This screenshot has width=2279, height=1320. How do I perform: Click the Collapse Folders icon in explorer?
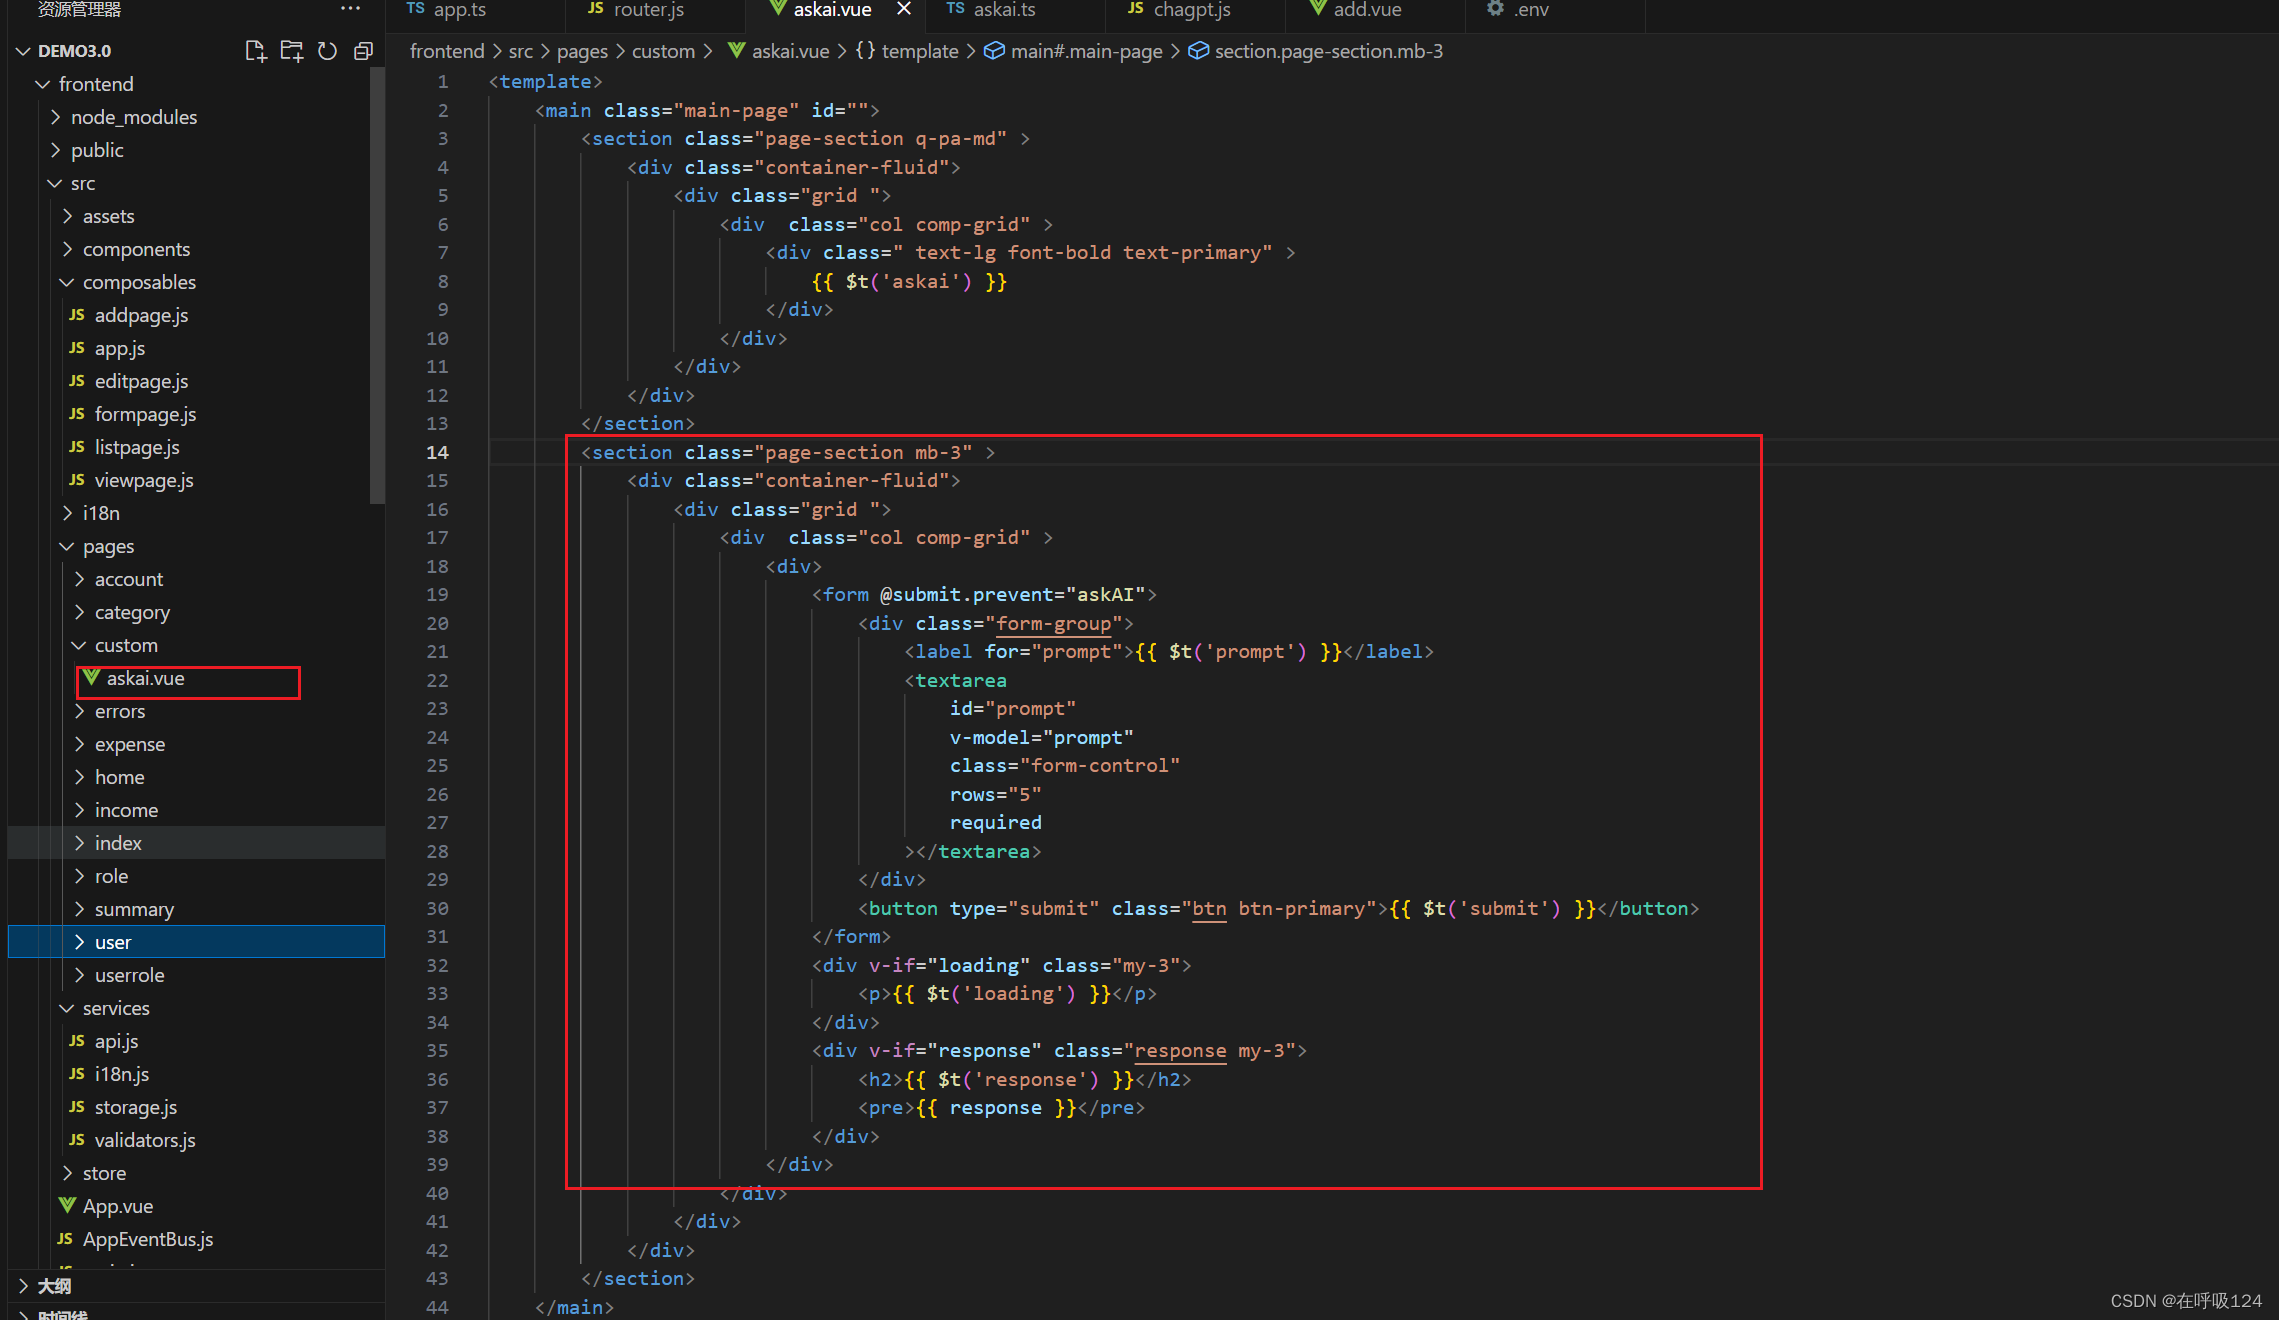tap(363, 51)
